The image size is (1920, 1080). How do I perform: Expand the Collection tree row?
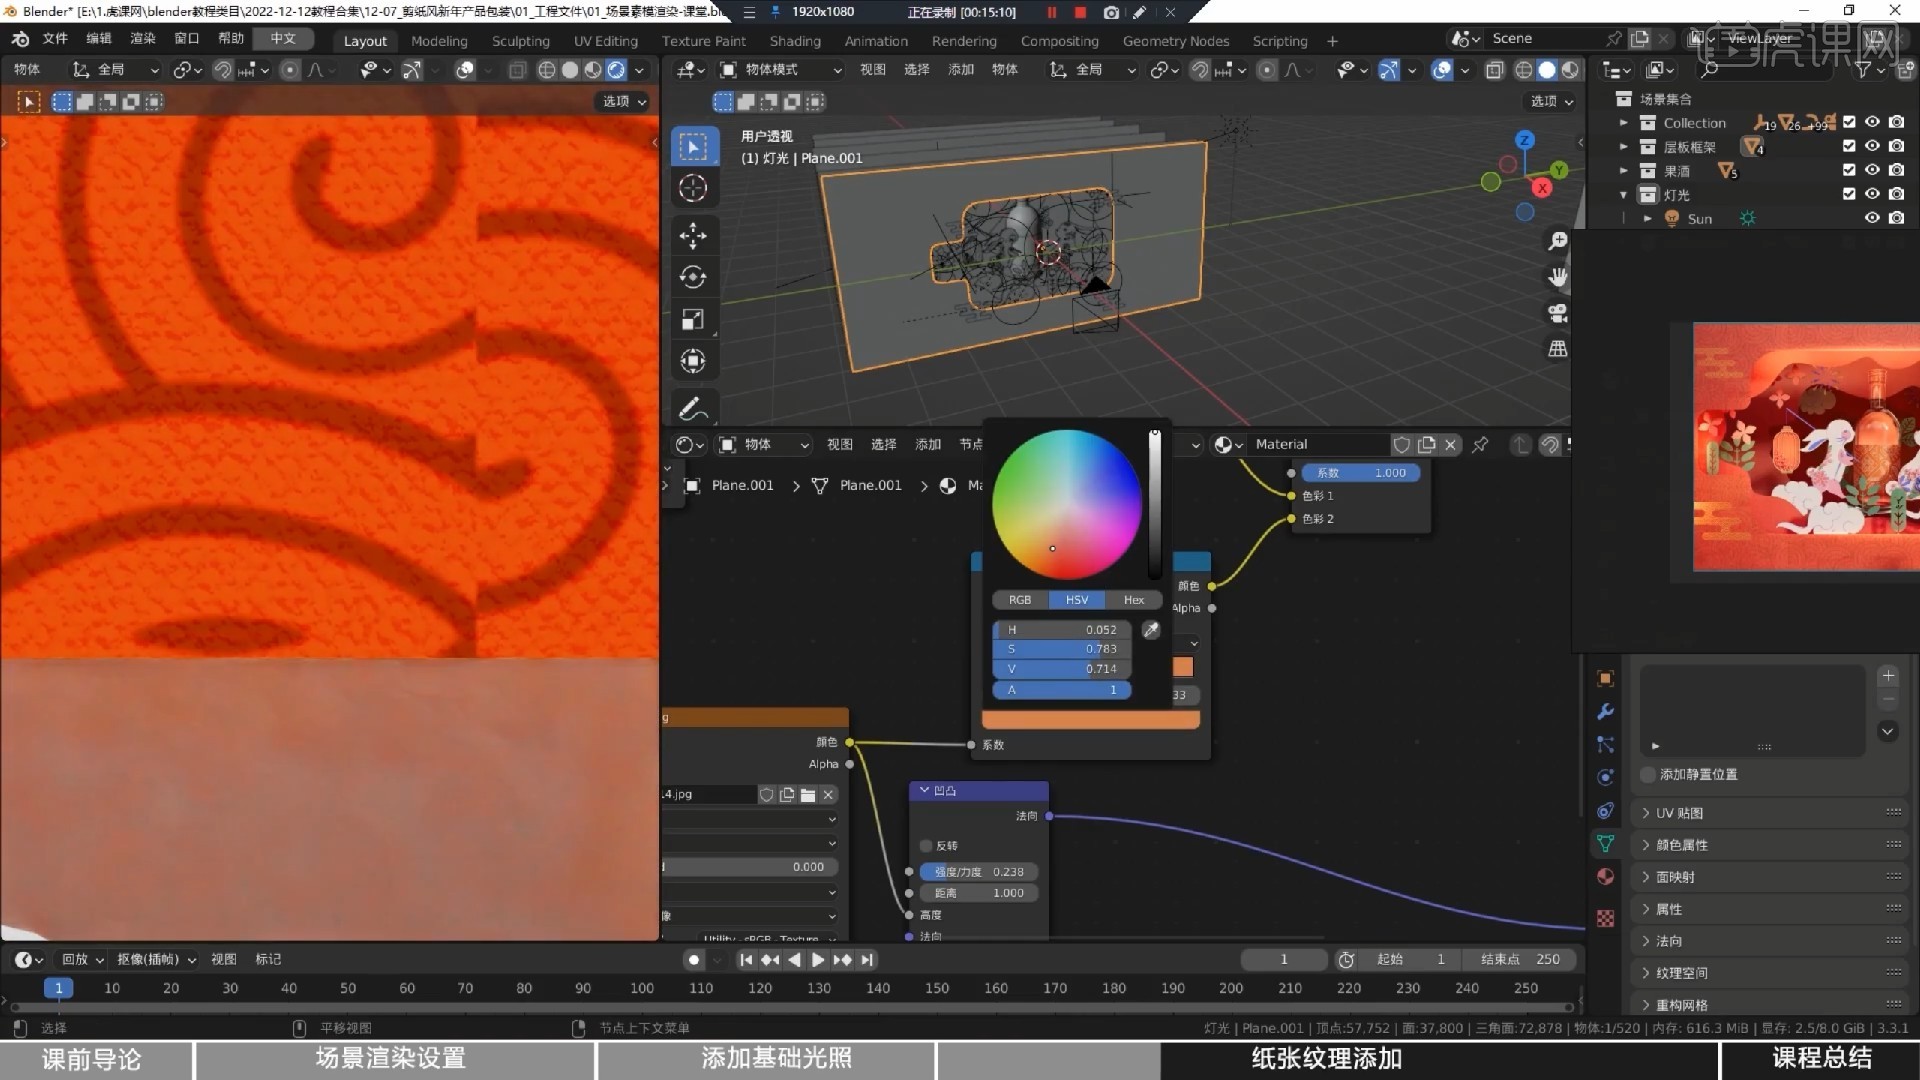1624,123
